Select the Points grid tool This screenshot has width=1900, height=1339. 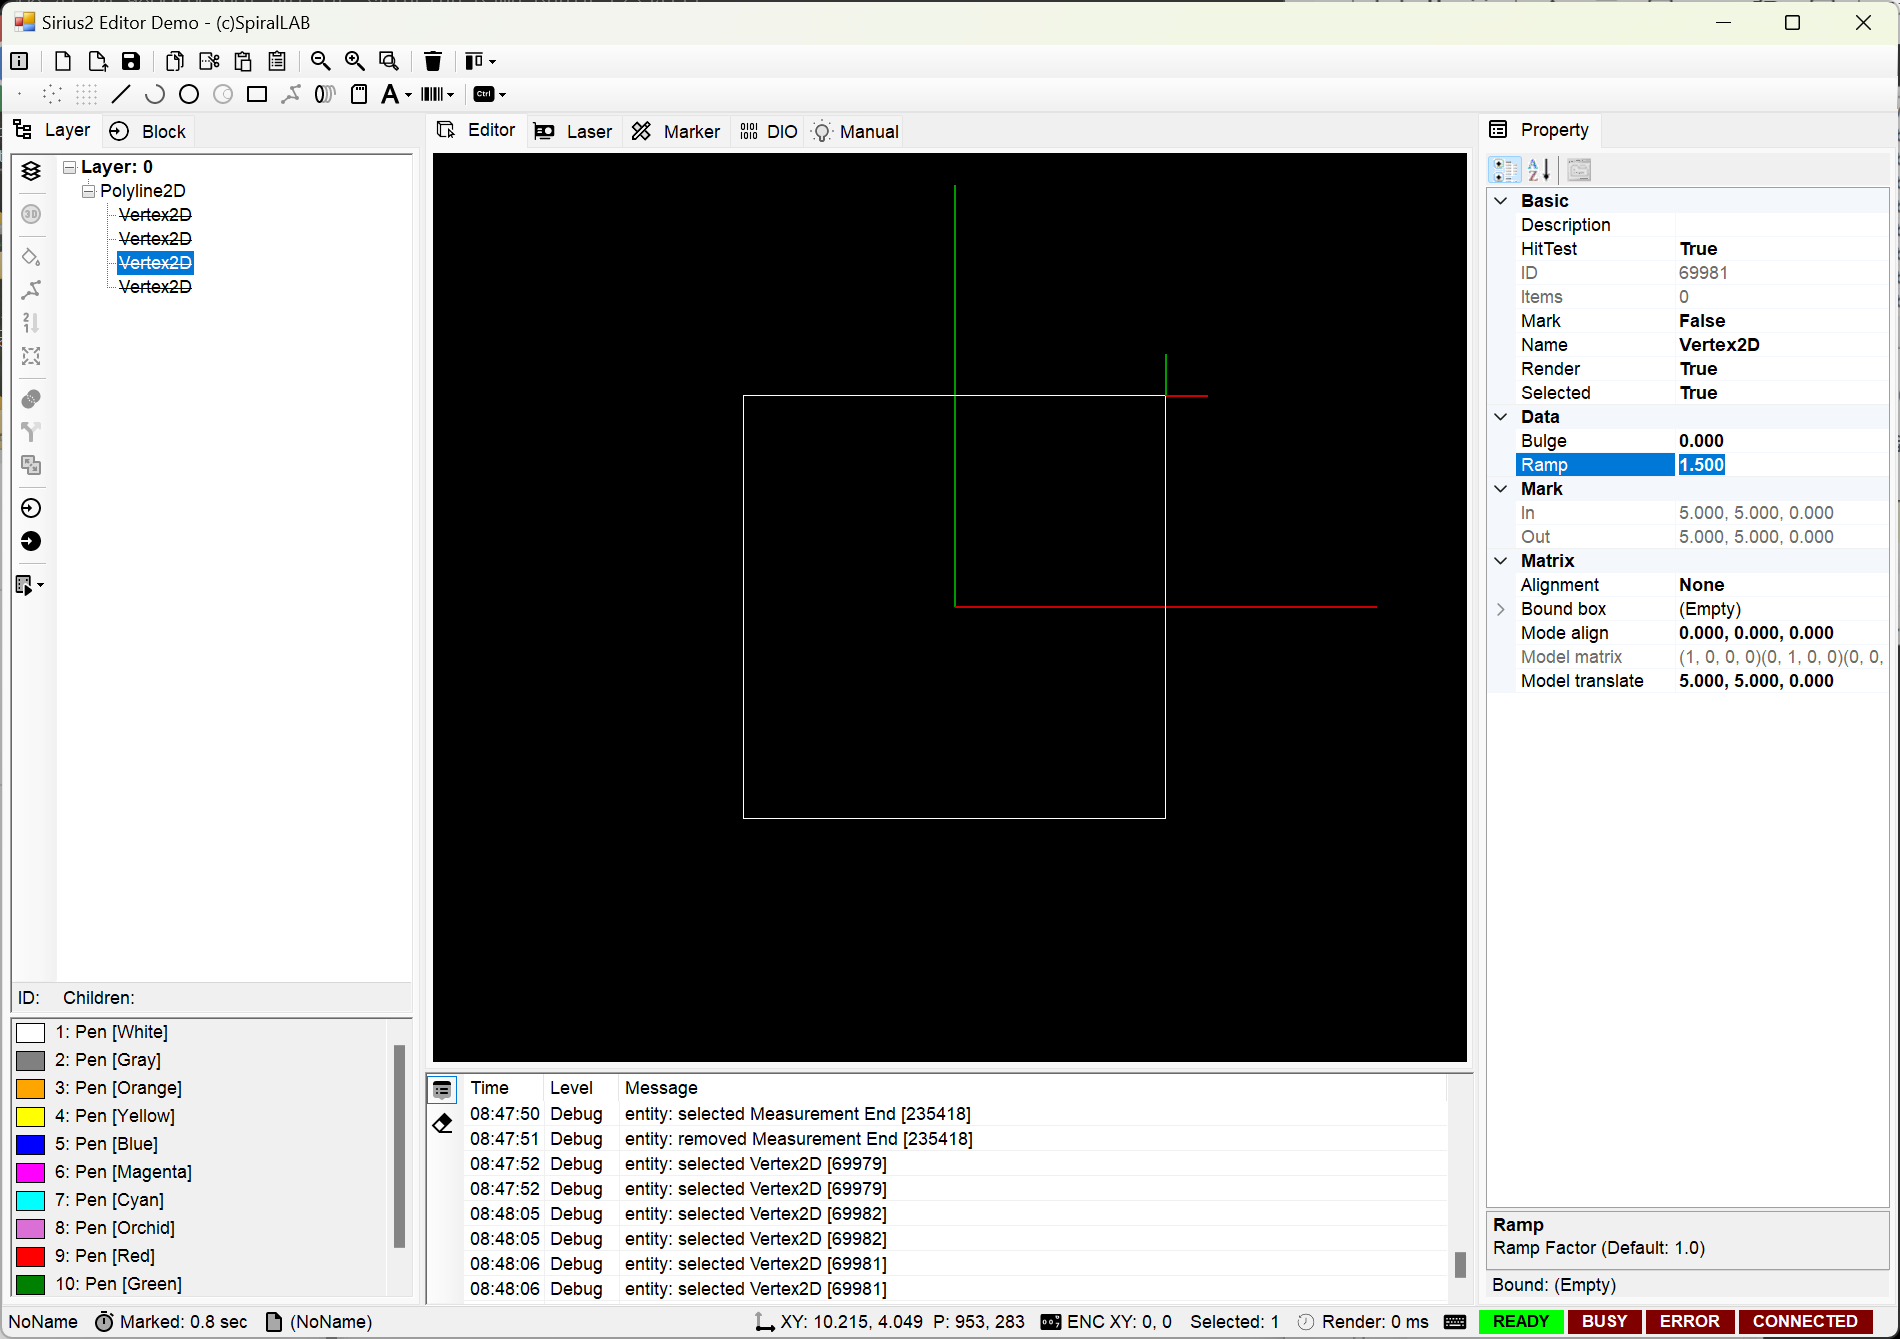87,94
